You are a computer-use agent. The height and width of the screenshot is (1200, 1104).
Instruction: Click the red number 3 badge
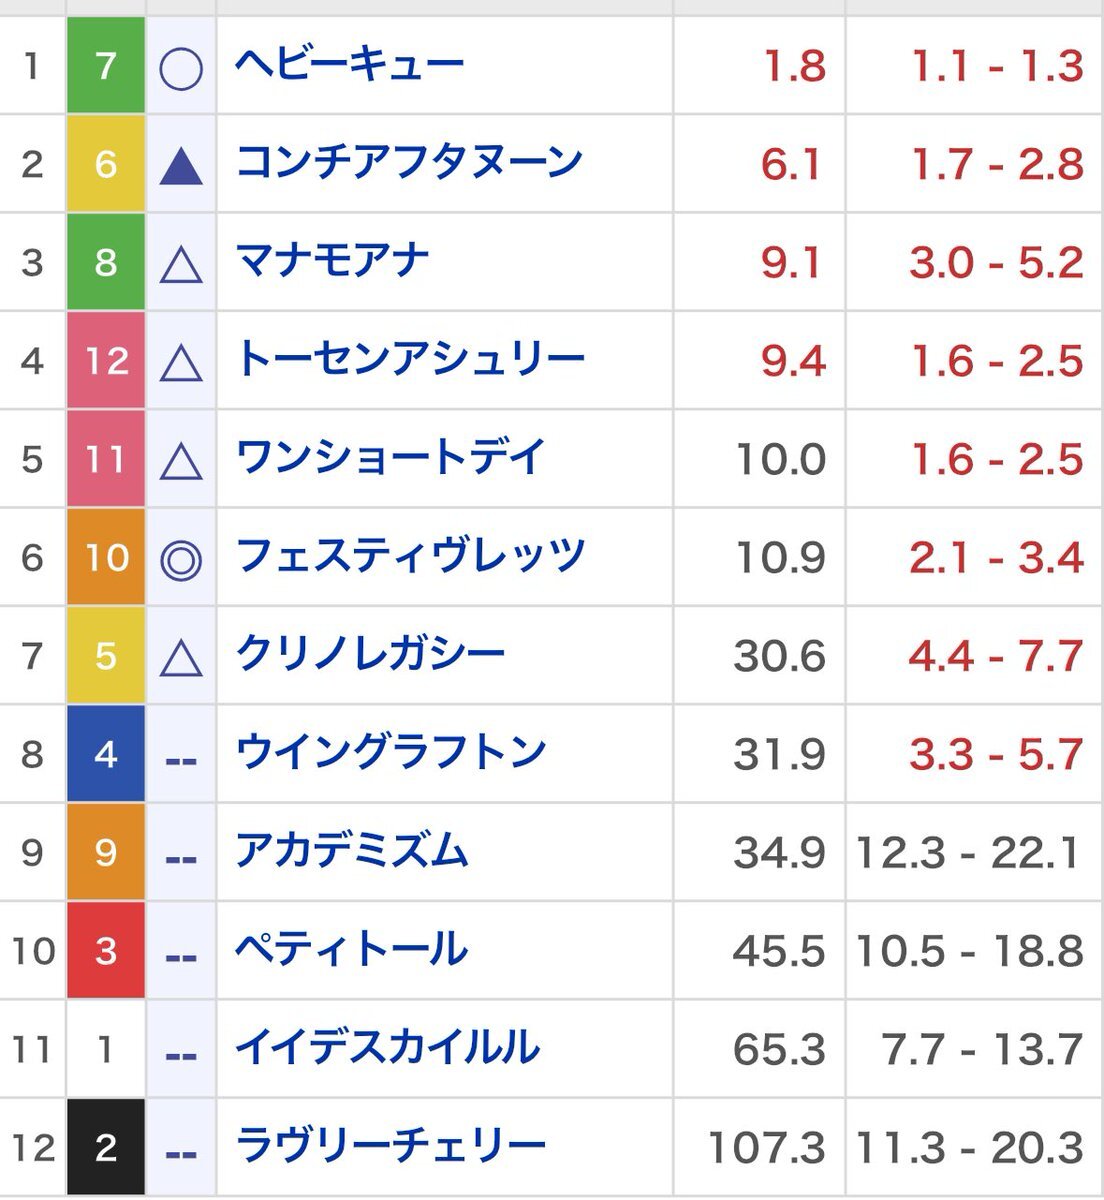[x=106, y=950]
